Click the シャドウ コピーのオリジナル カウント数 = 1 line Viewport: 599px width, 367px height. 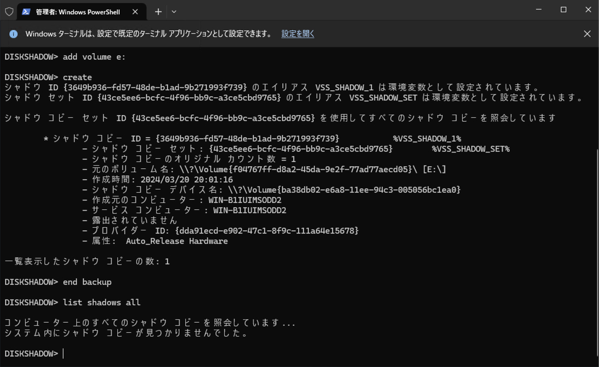click(189, 159)
